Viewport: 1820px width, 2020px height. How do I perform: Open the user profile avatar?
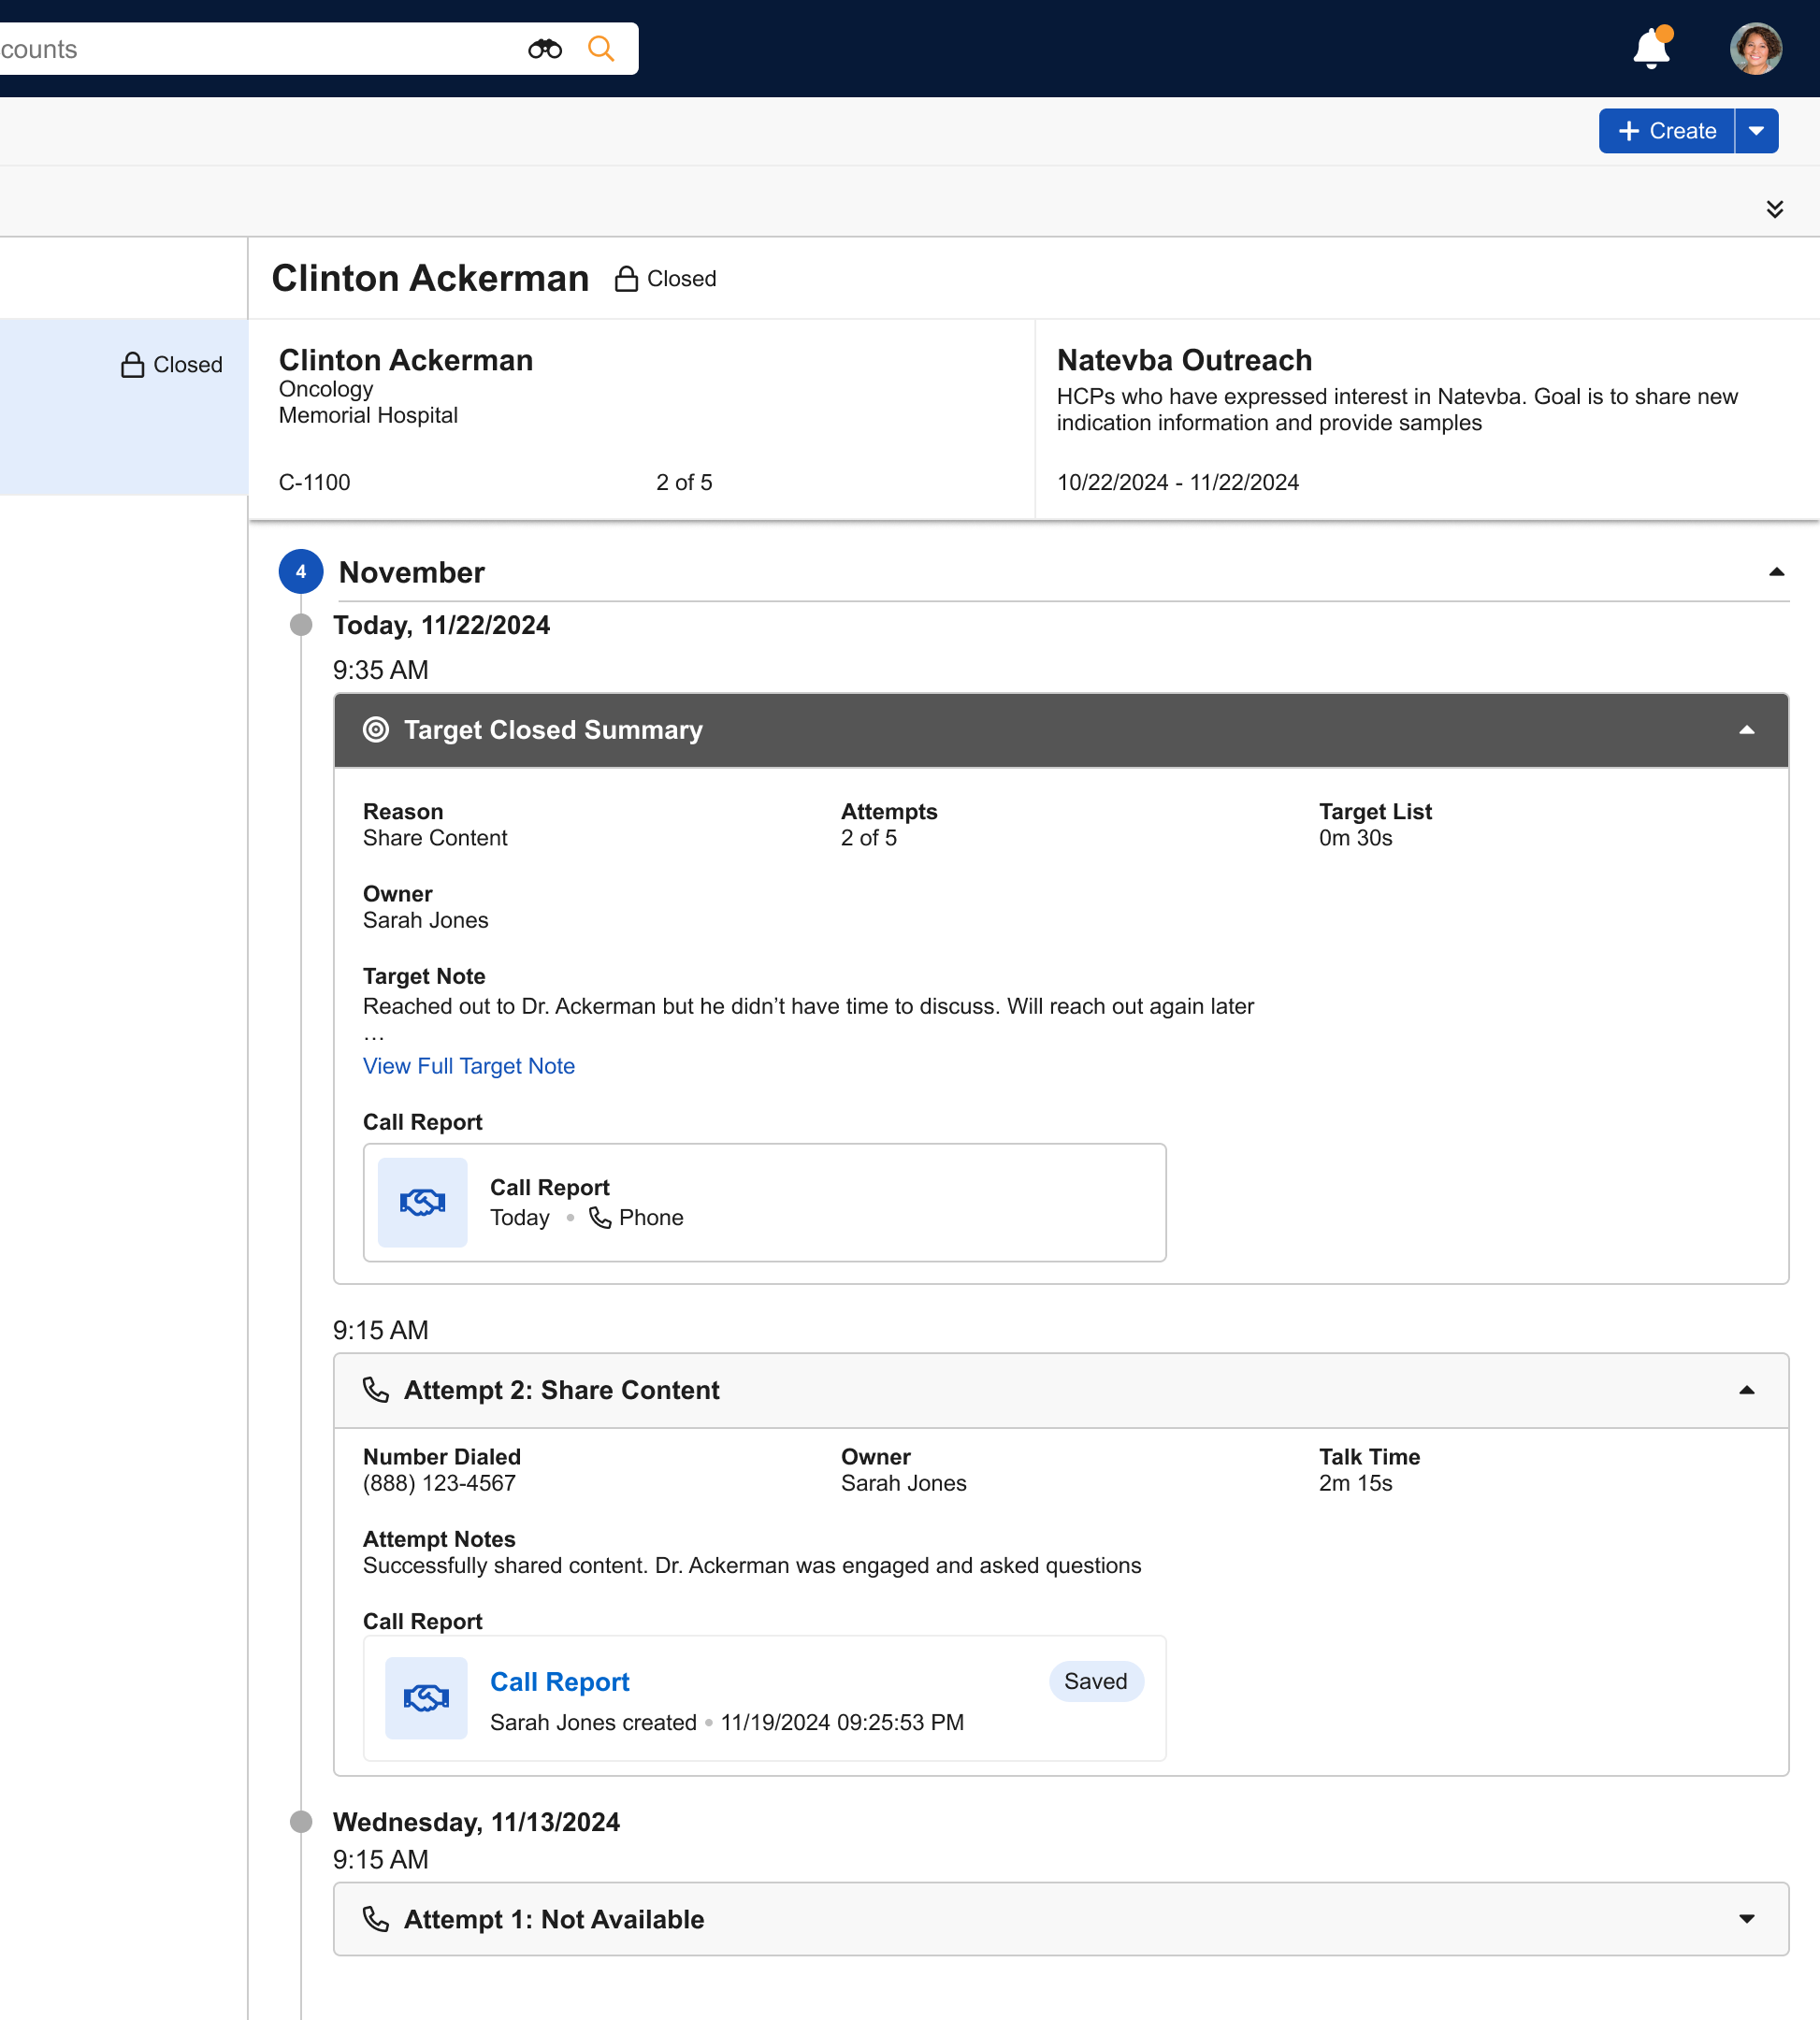point(1755,49)
